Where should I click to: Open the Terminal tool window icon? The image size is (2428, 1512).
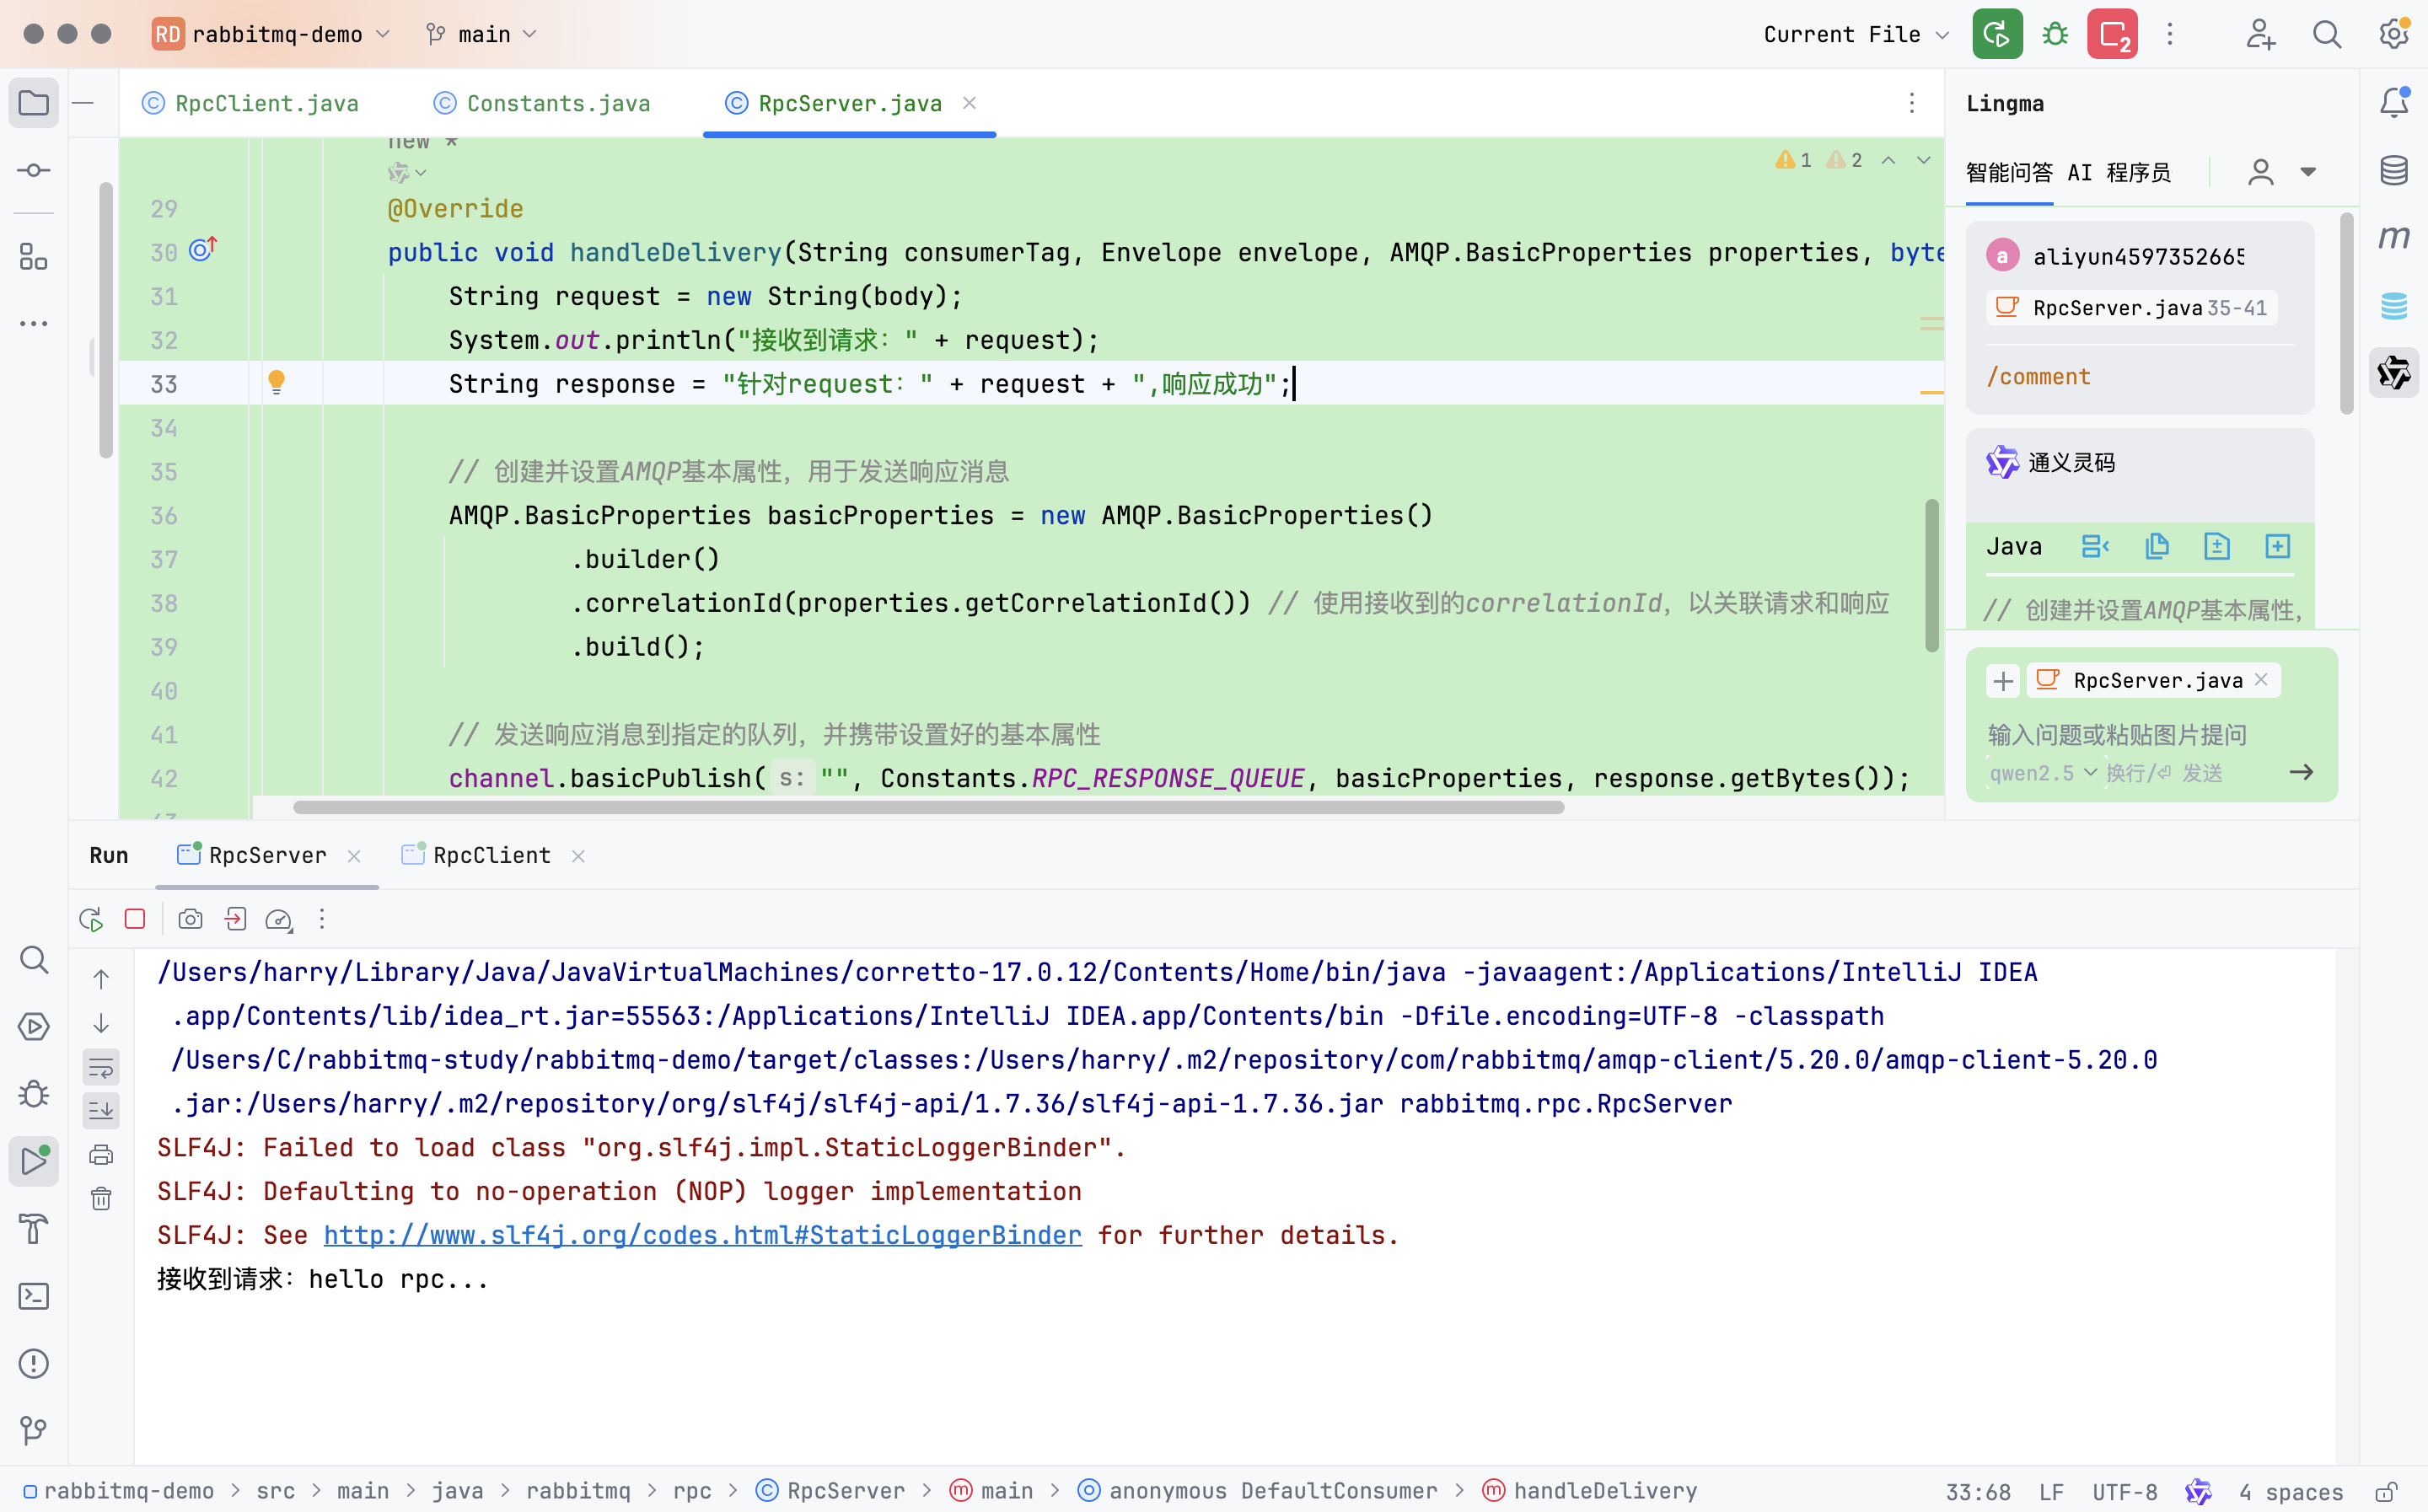[x=34, y=1296]
